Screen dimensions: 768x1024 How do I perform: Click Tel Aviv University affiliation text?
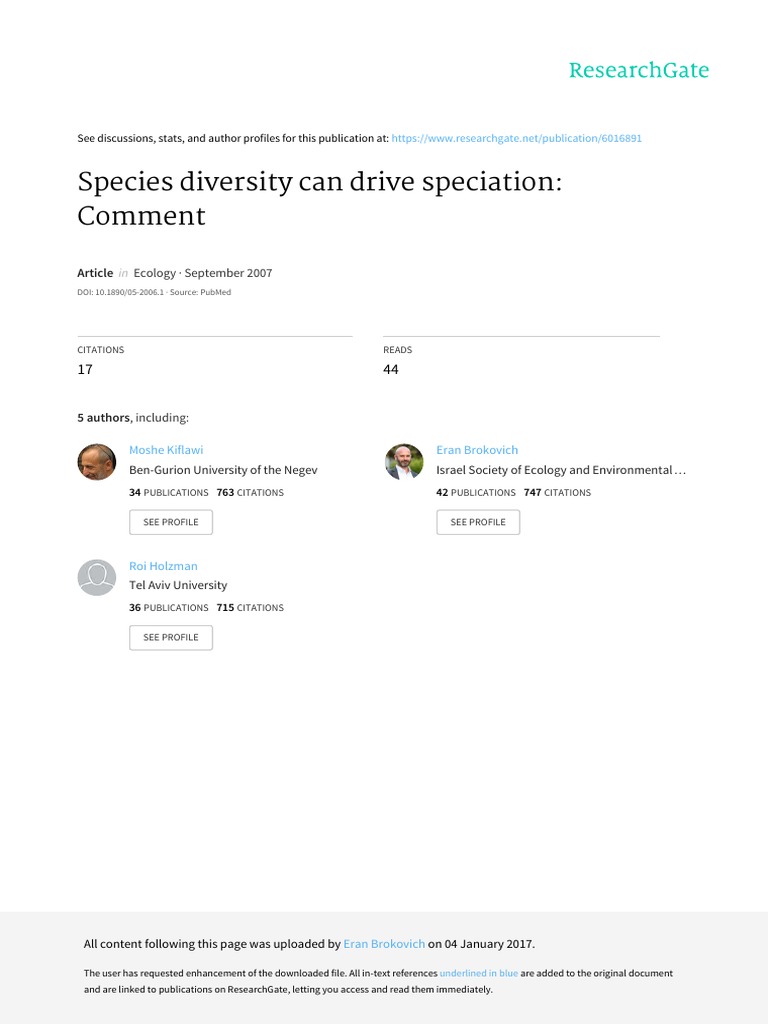(178, 585)
